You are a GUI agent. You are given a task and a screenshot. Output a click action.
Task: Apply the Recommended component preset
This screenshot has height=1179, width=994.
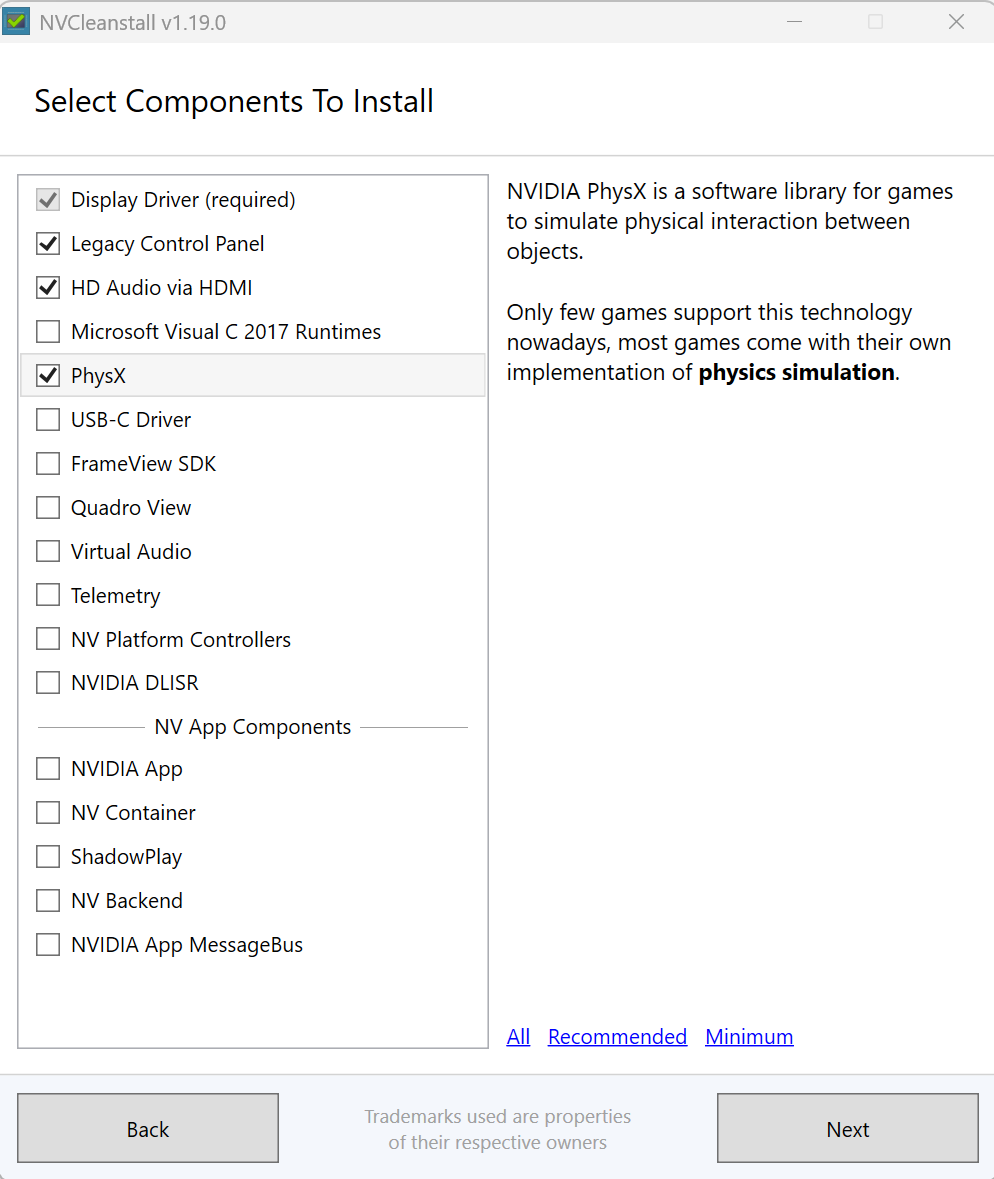617,1036
